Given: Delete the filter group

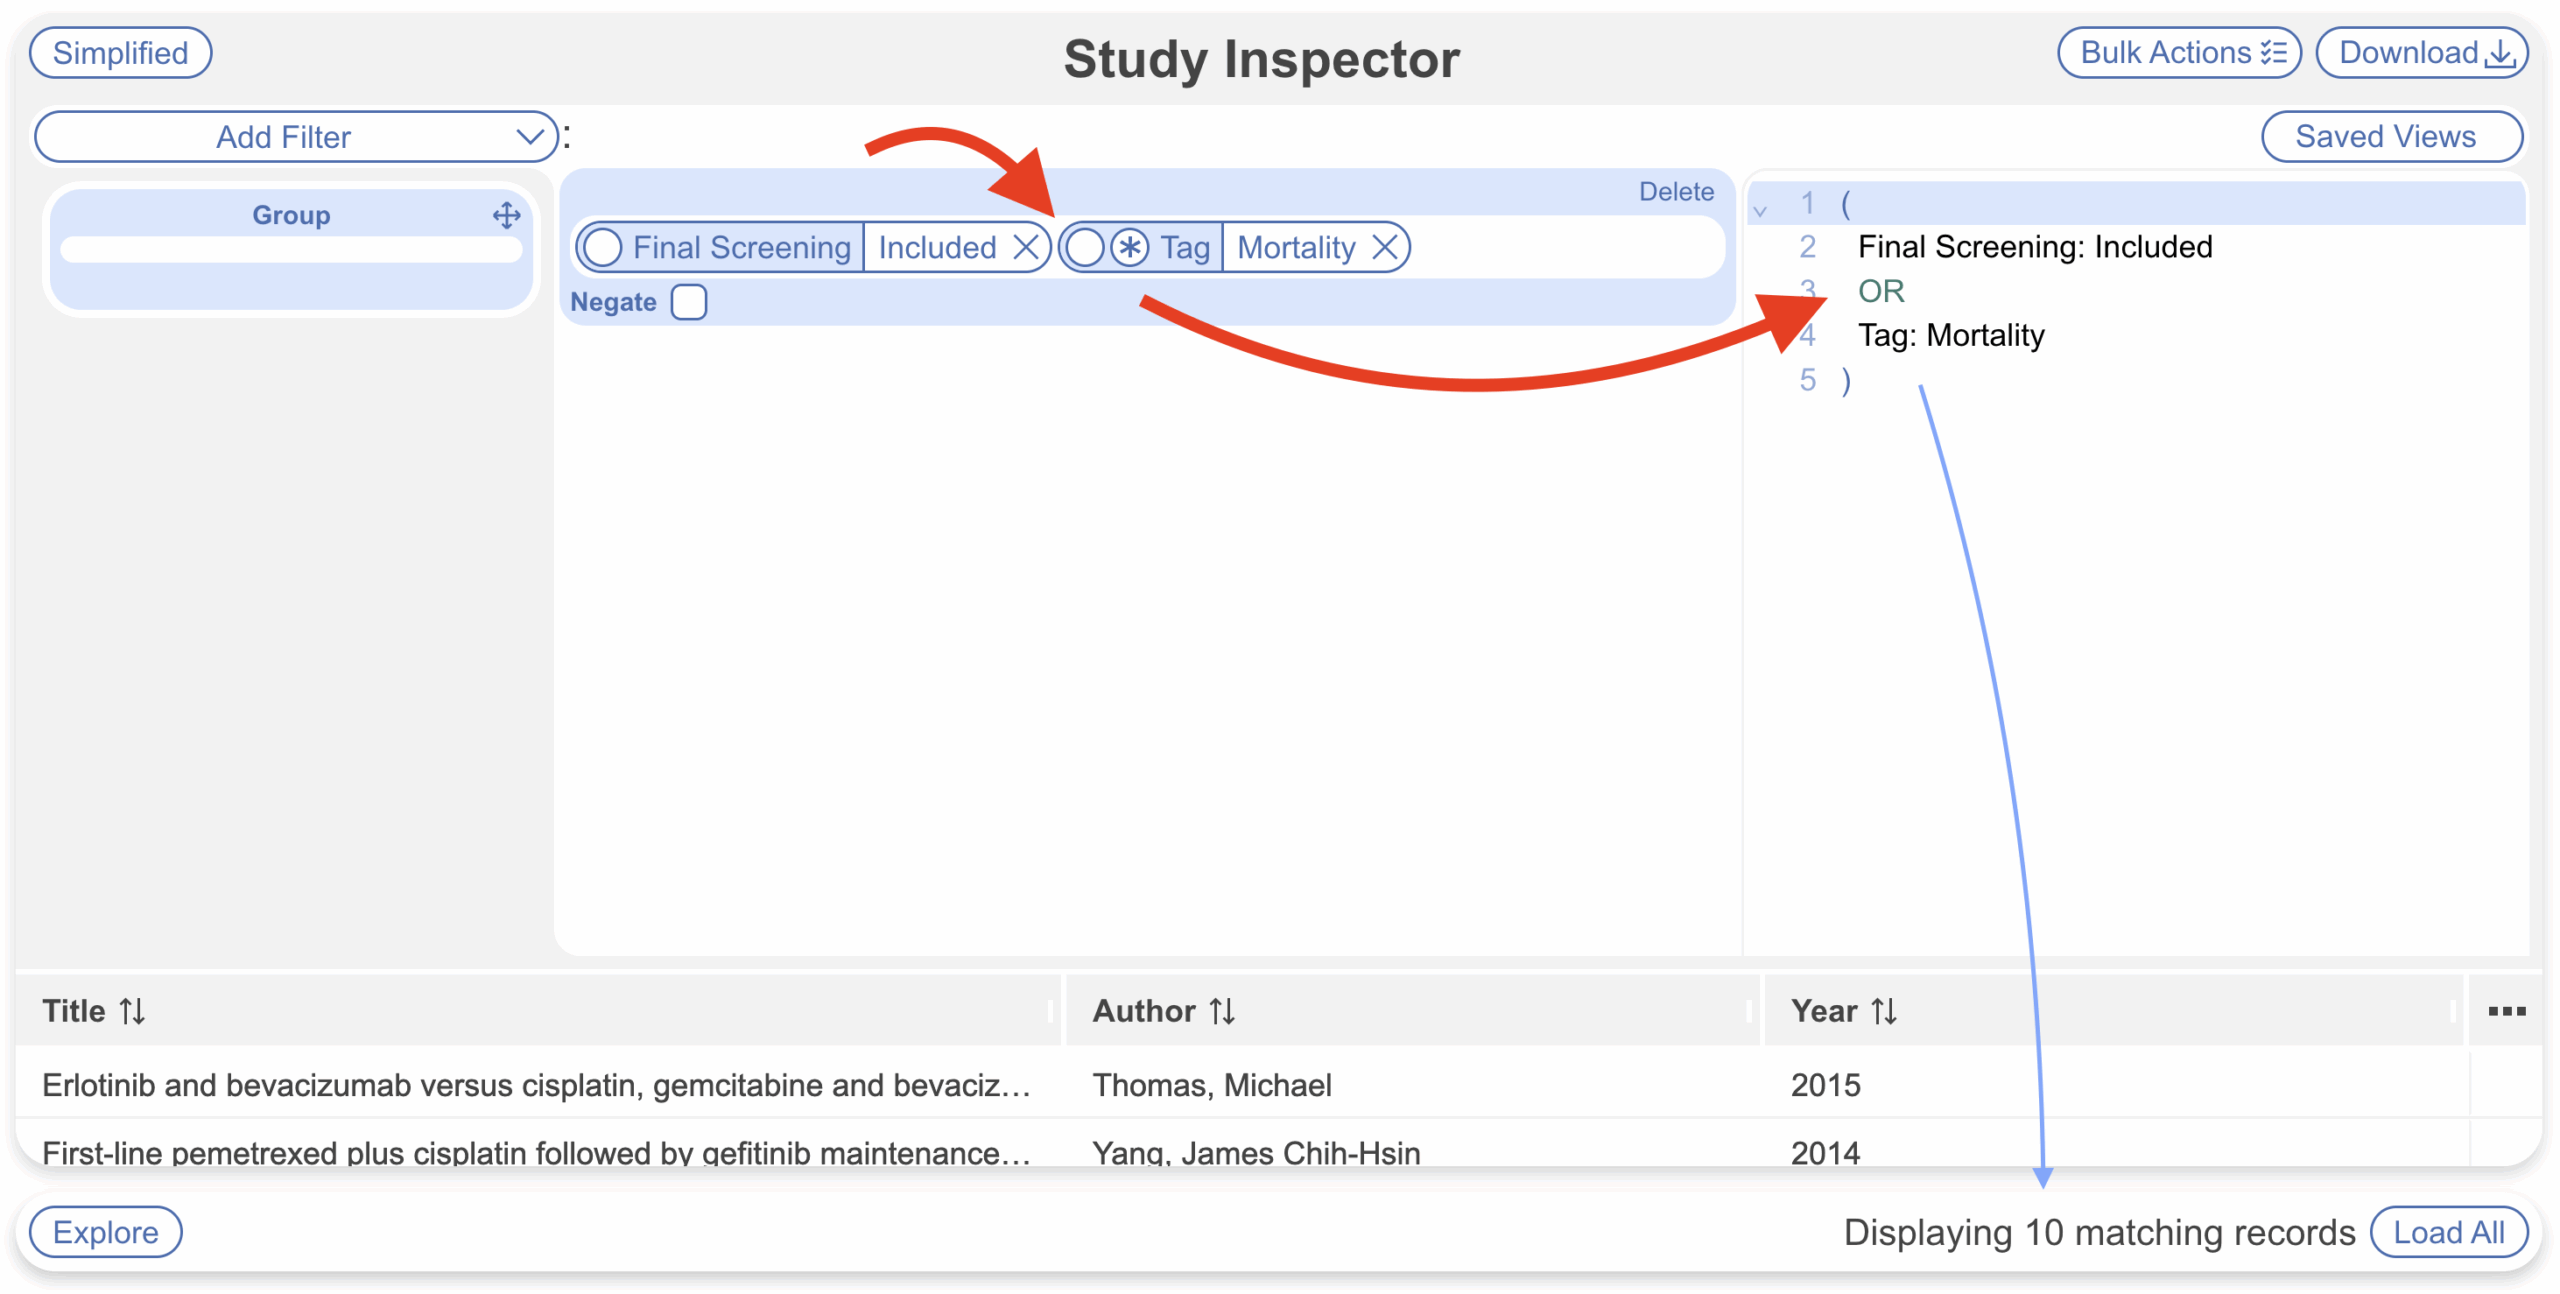Looking at the screenshot, I should tap(1675, 192).
